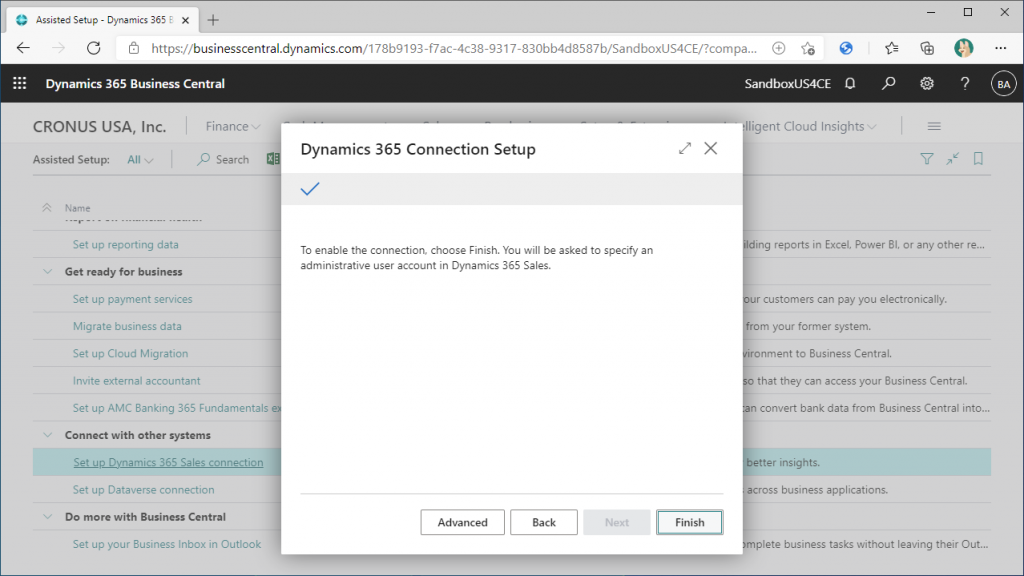Click the CRONUS USA, Inc. company name
The image size is (1024, 576).
(99, 127)
